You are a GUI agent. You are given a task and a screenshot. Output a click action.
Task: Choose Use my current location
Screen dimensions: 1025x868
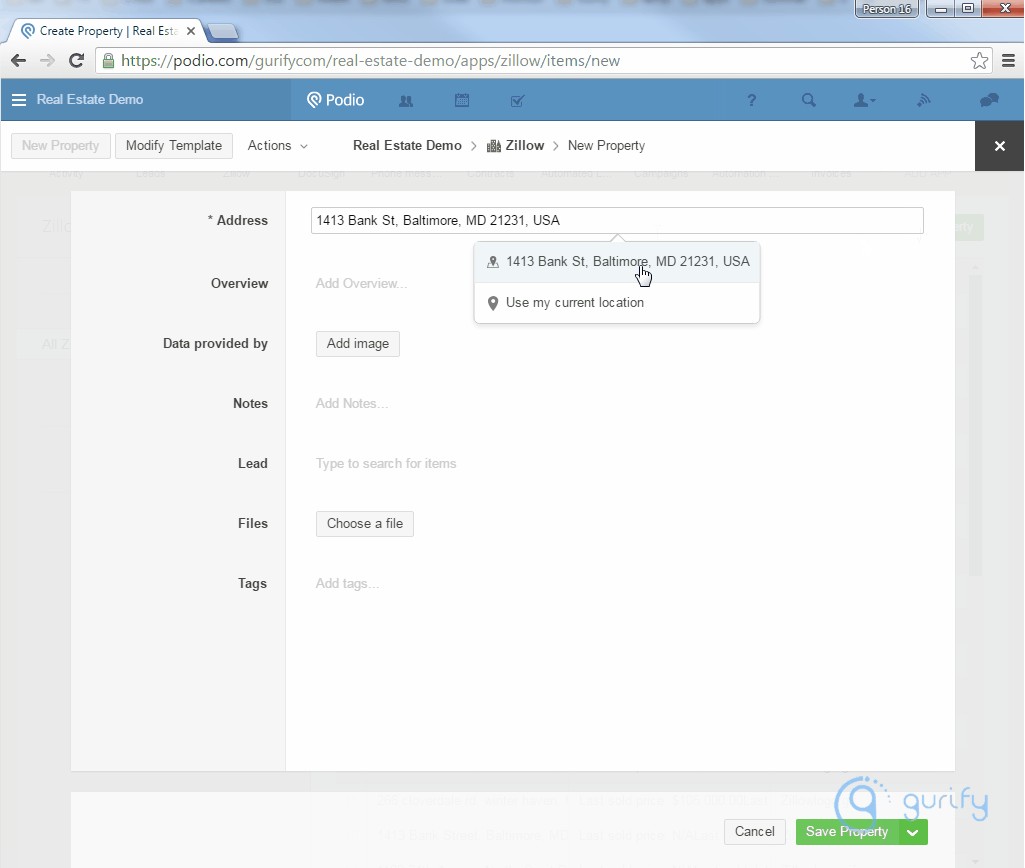(x=574, y=303)
